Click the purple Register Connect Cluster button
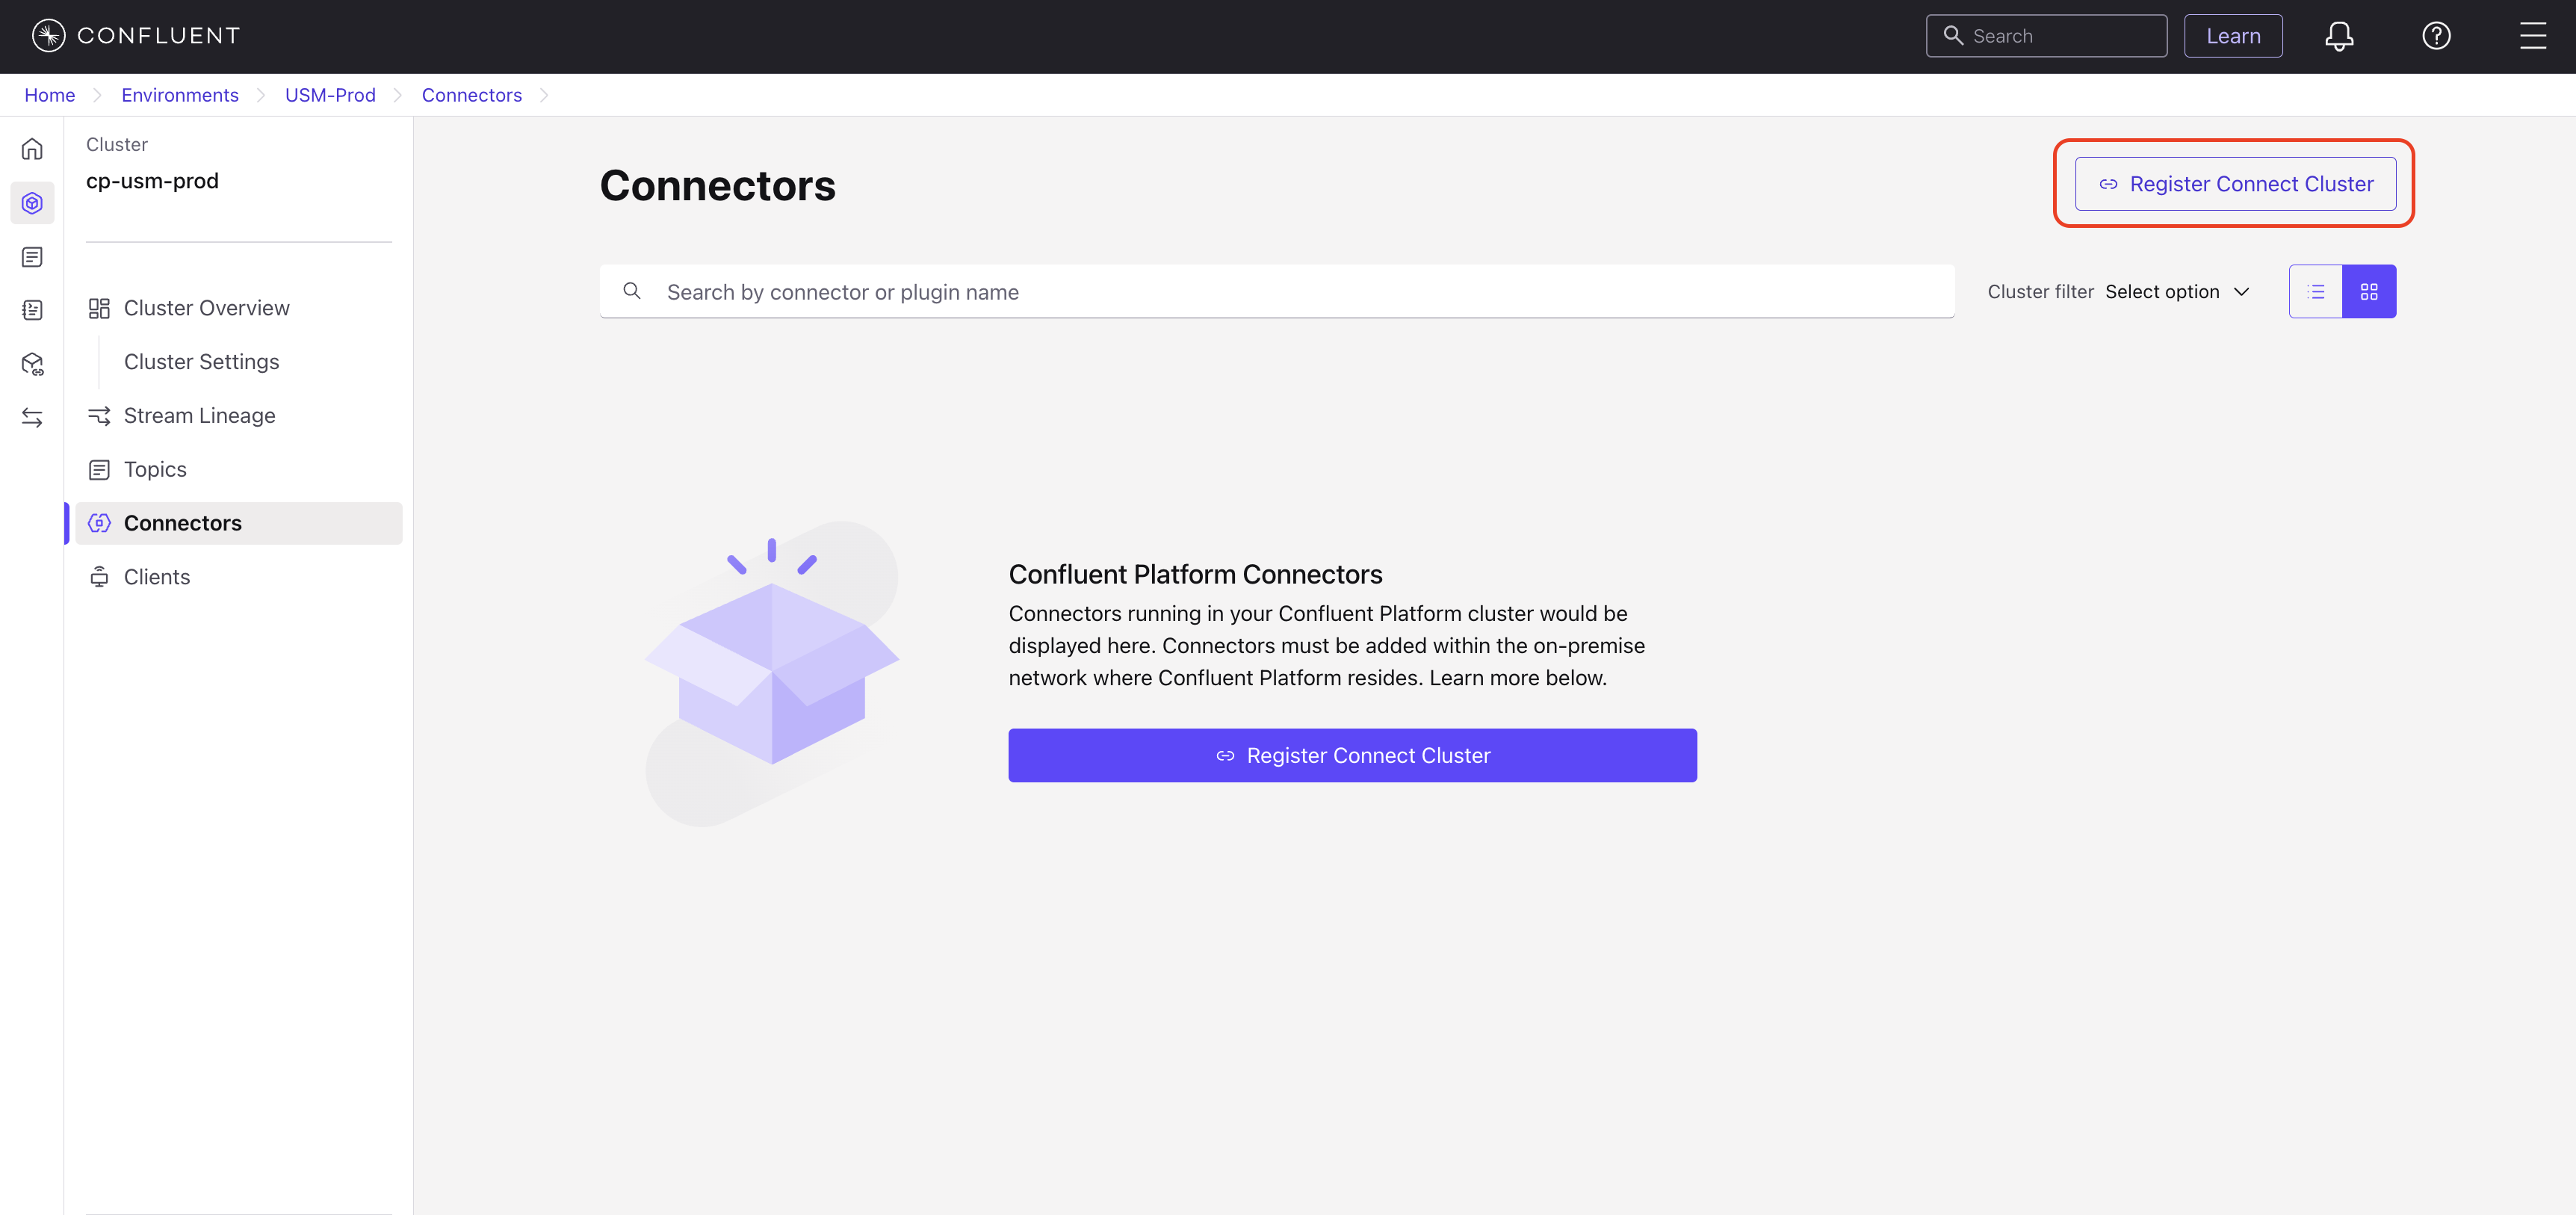 click(x=1352, y=755)
